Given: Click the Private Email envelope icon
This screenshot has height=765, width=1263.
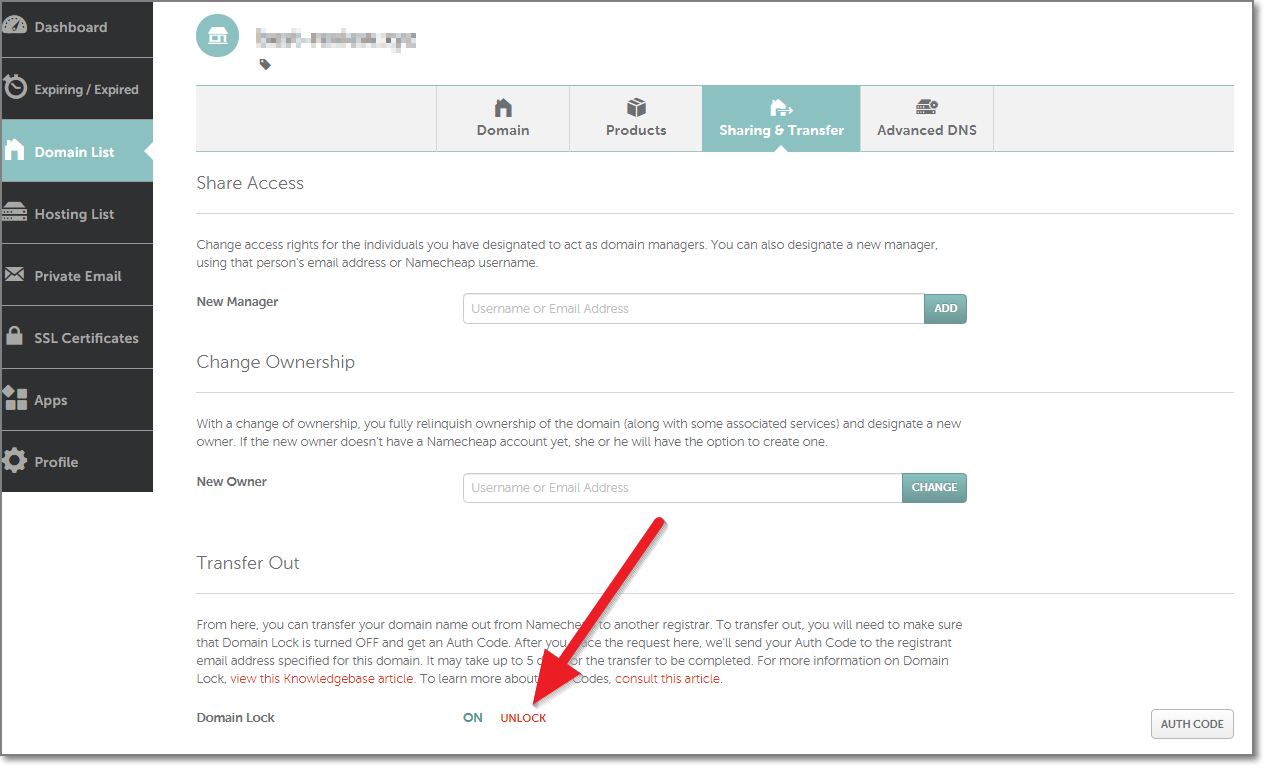Looking at the screenshot, I should click(15, 274).
